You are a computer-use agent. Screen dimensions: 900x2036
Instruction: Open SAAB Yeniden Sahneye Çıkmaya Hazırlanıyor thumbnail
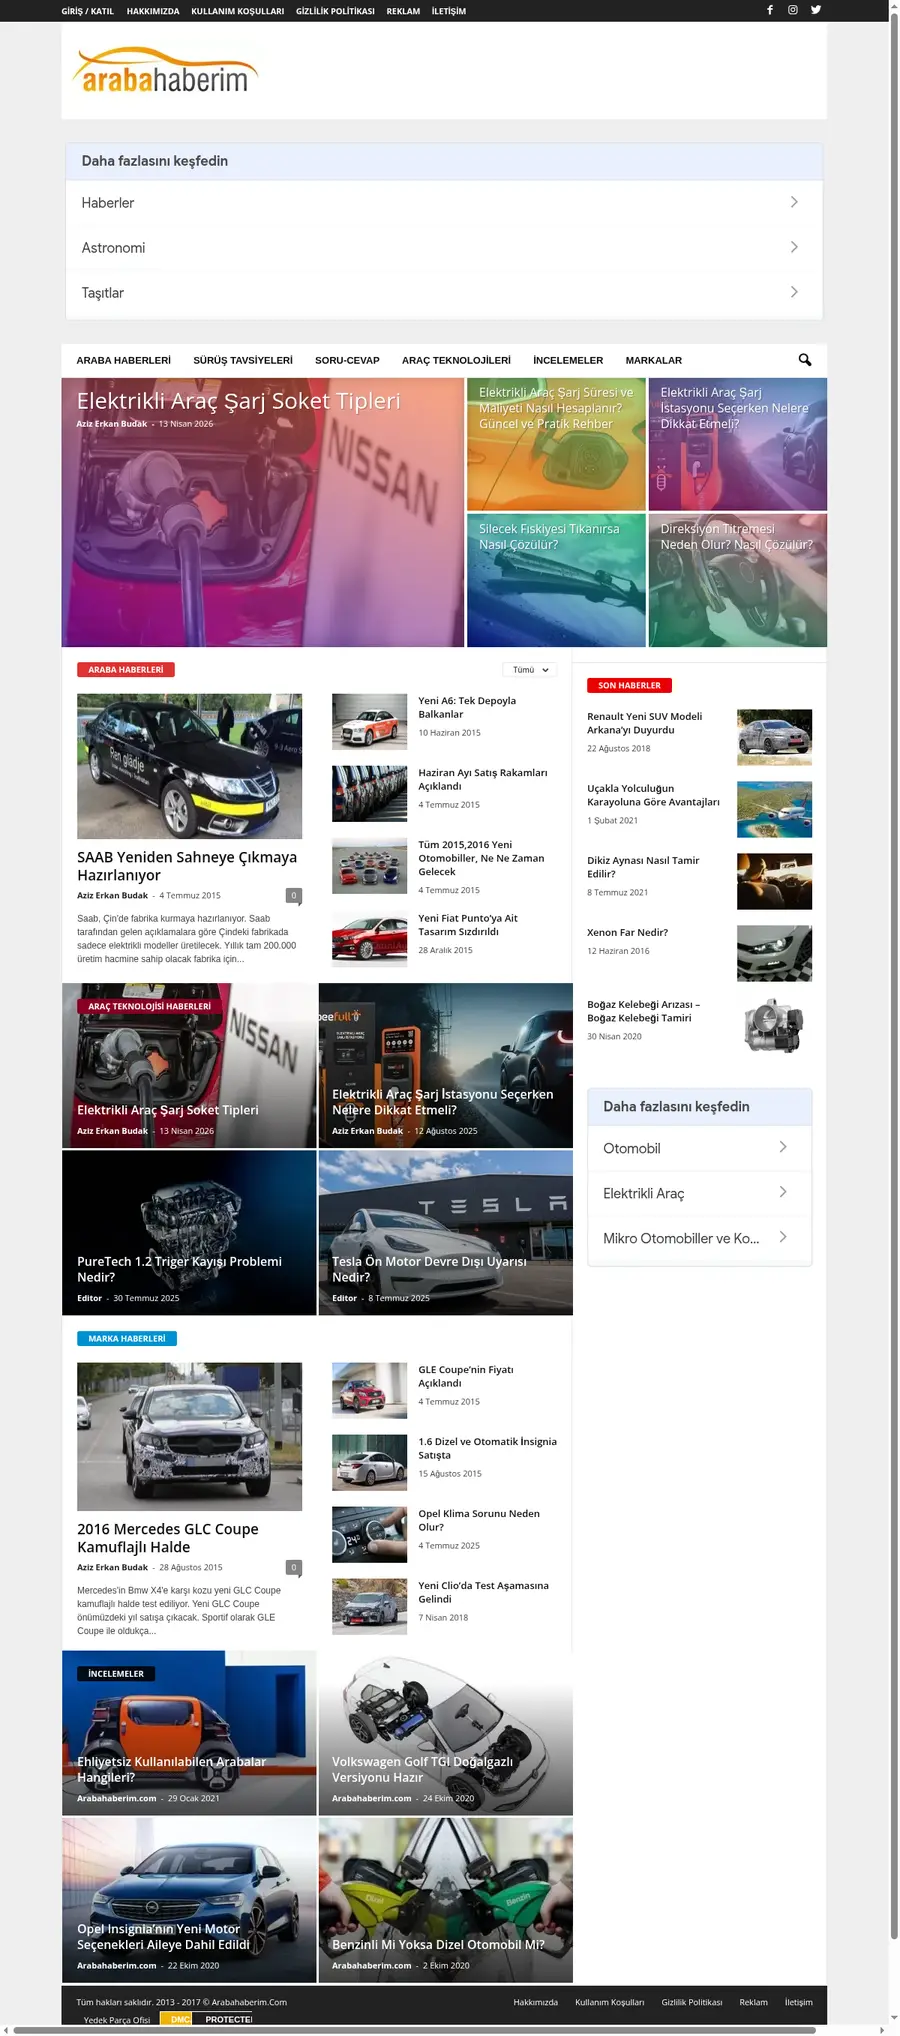pyautogui.click(x=190, y=766)
